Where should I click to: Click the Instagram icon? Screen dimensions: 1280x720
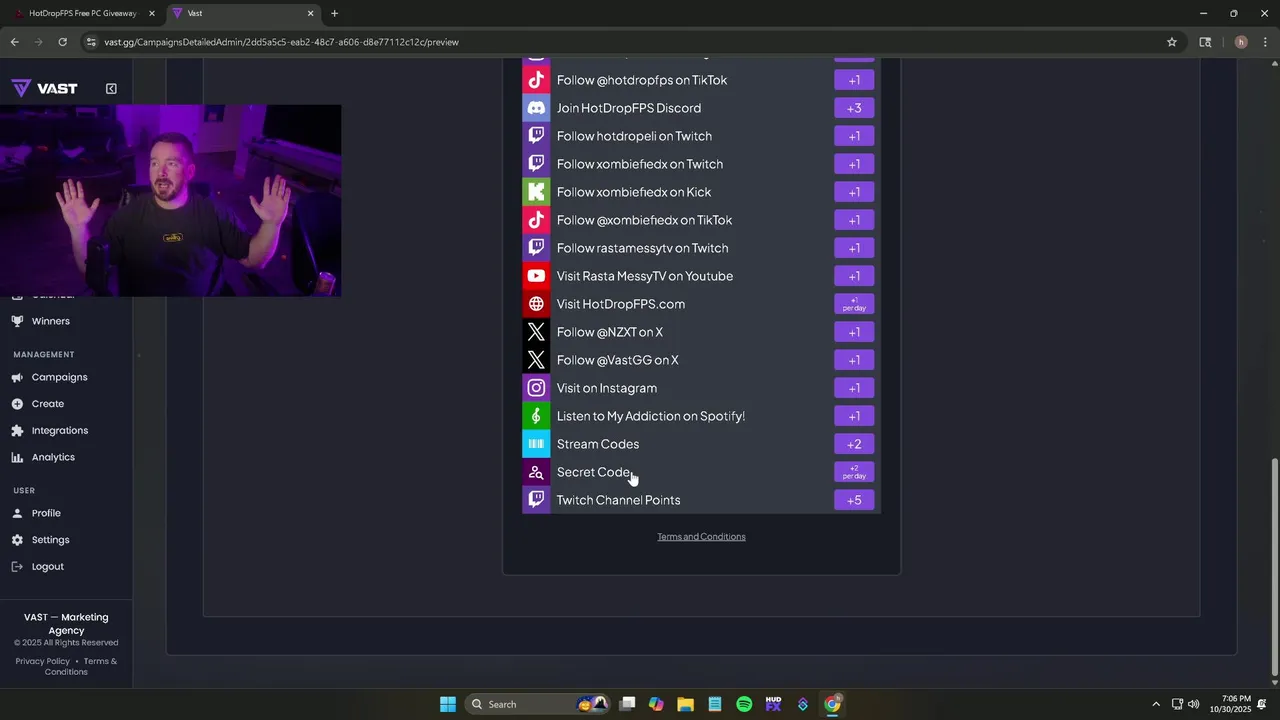coord(536,388)
